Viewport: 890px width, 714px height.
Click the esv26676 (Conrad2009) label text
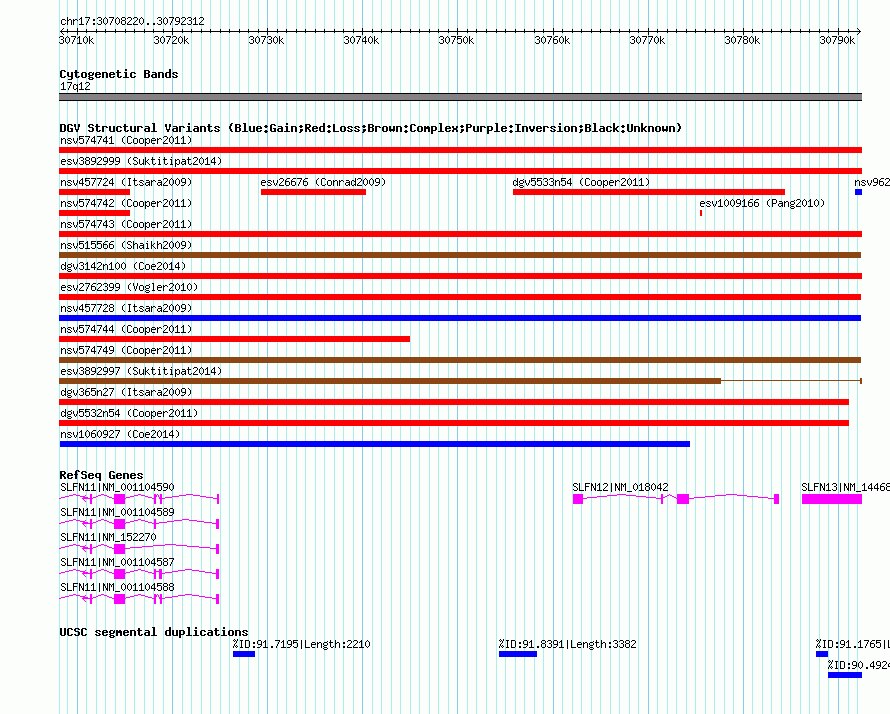[323, 182]
